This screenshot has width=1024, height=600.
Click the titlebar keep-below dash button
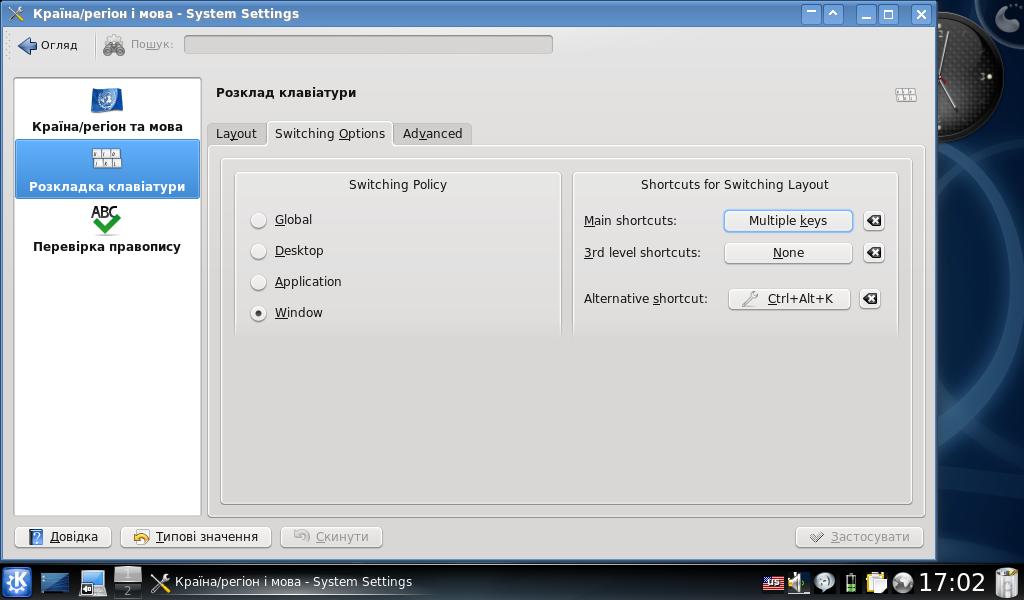[x=811, y=14]
